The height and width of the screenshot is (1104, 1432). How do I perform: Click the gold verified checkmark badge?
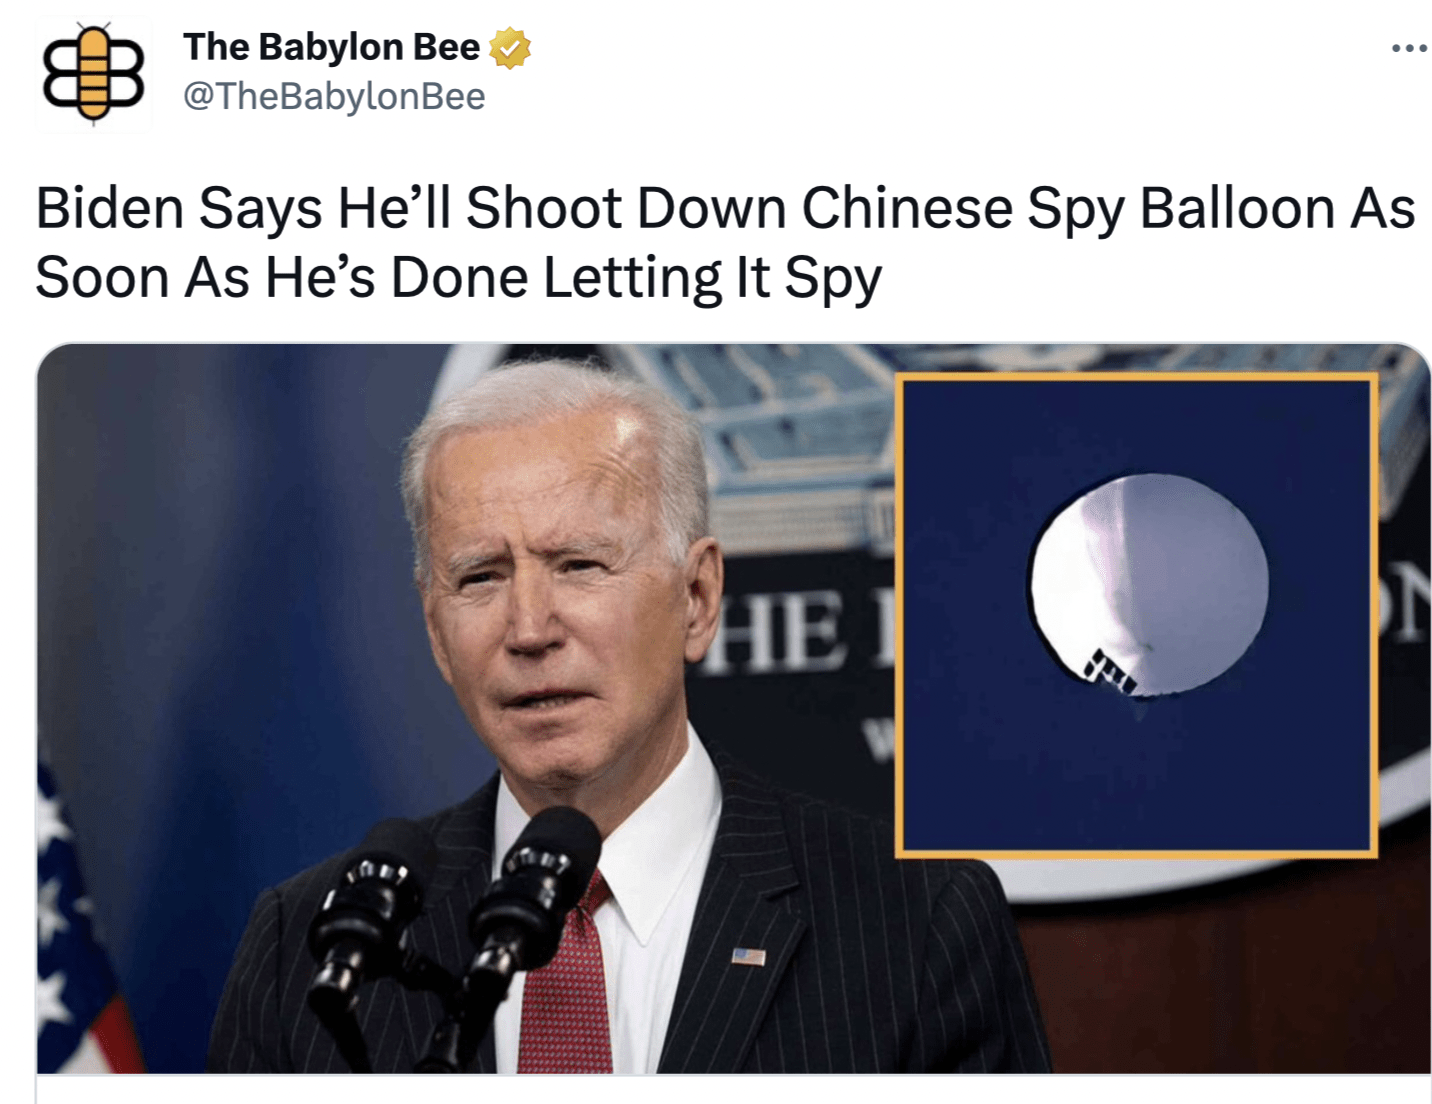pyautogui.click(x=510, y=48)
